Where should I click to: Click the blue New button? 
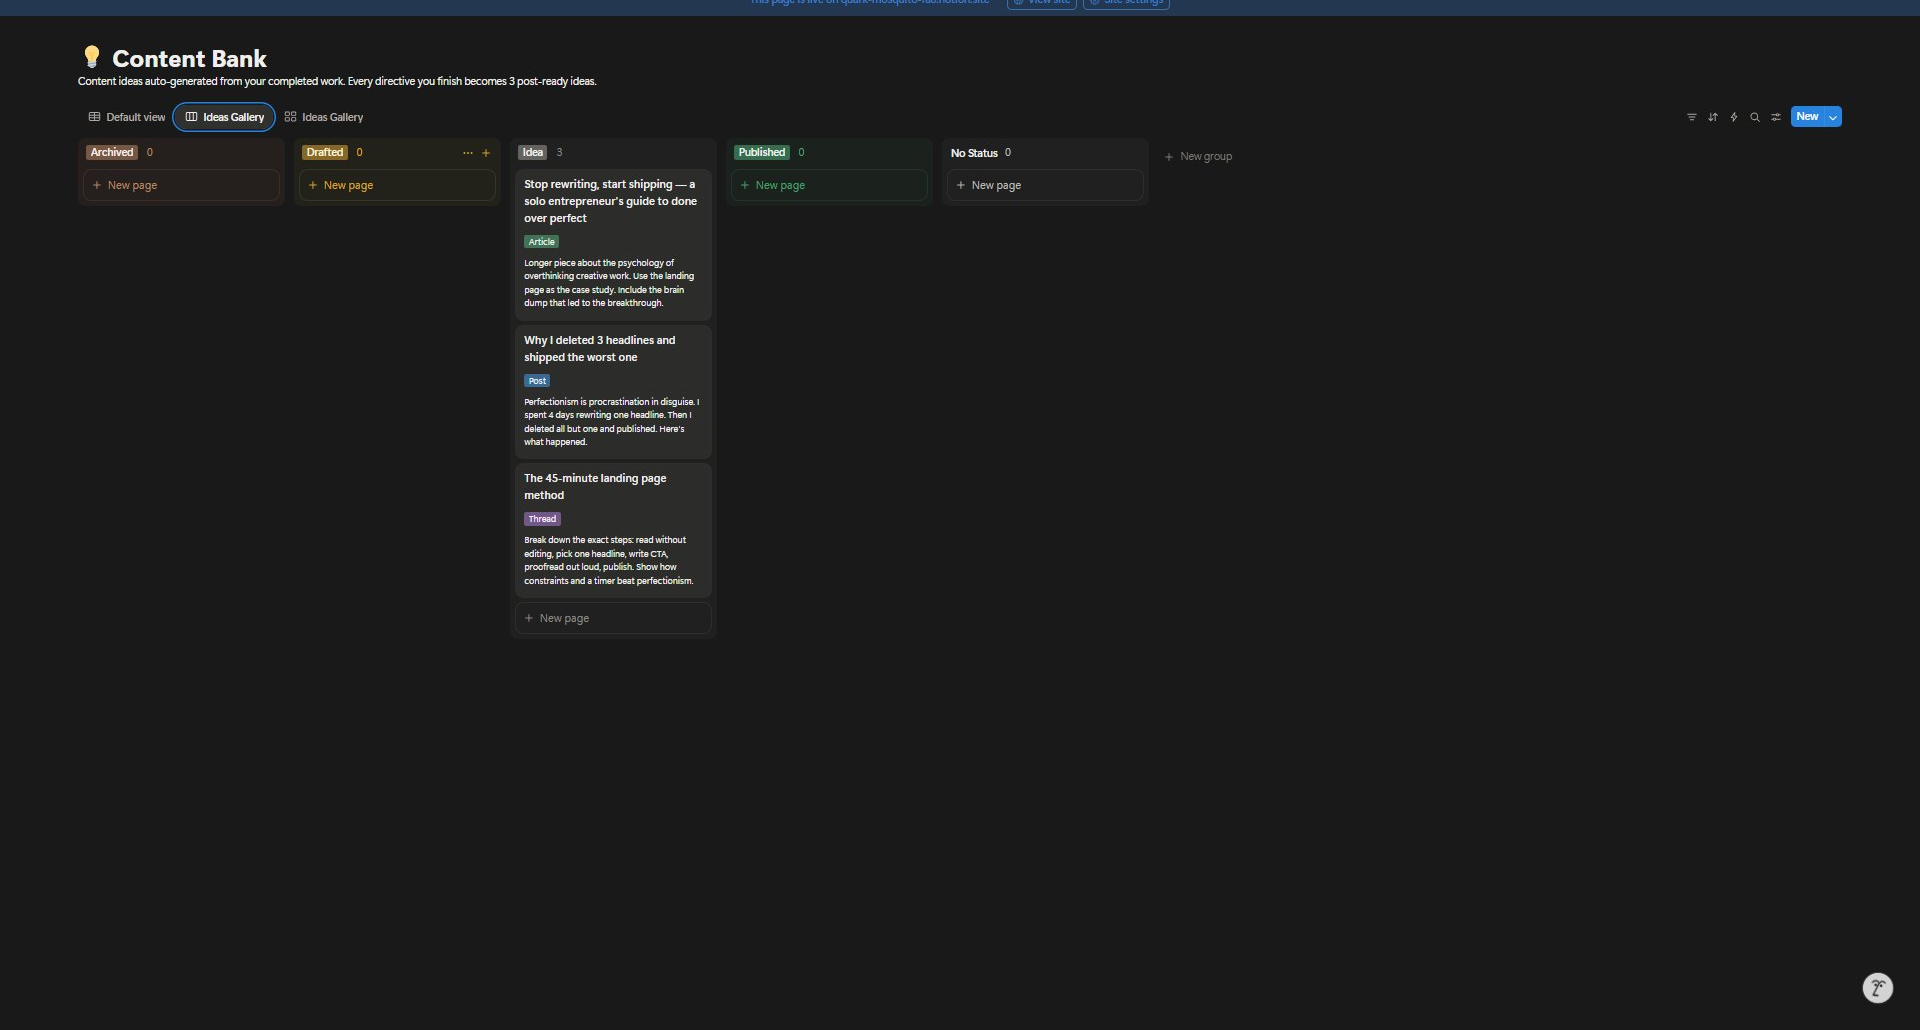coord(1806,117)
